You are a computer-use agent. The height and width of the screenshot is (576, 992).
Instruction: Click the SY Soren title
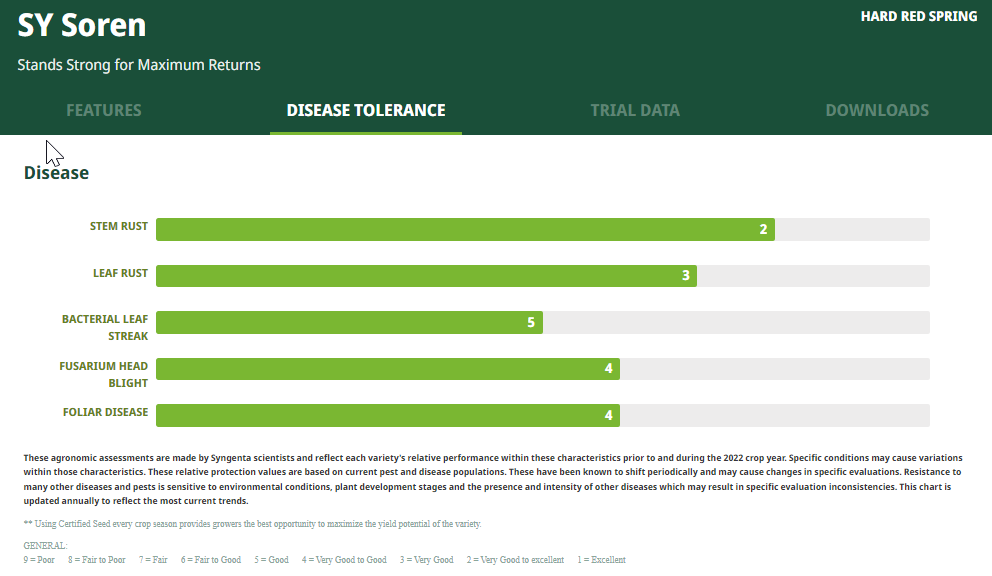pos(82,25)
